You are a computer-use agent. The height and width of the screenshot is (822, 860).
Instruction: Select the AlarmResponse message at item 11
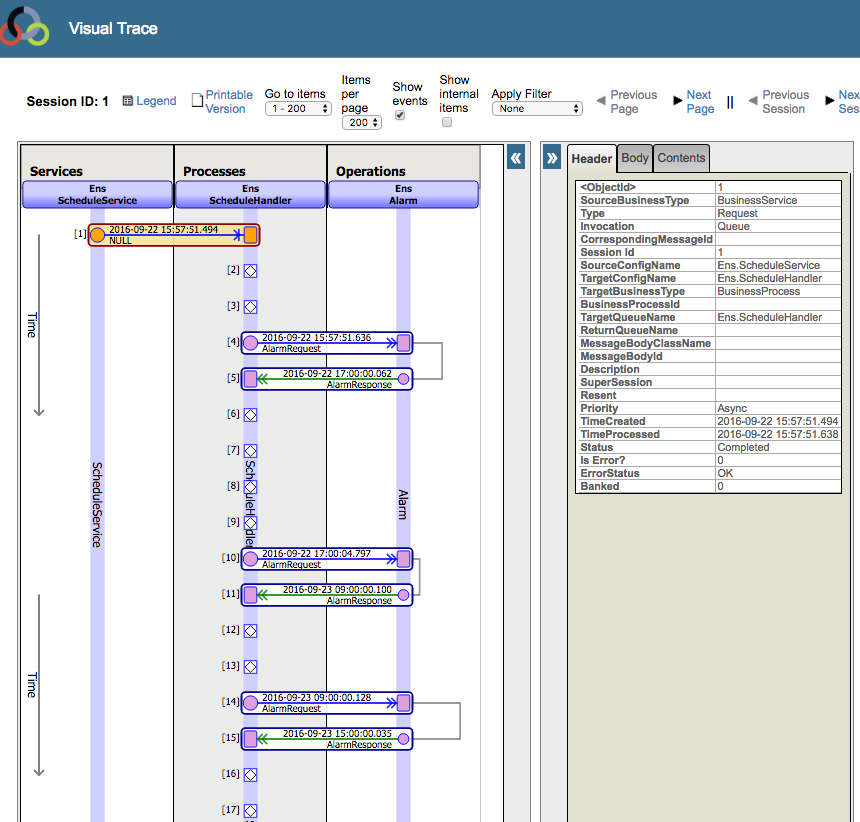(326, 595)
